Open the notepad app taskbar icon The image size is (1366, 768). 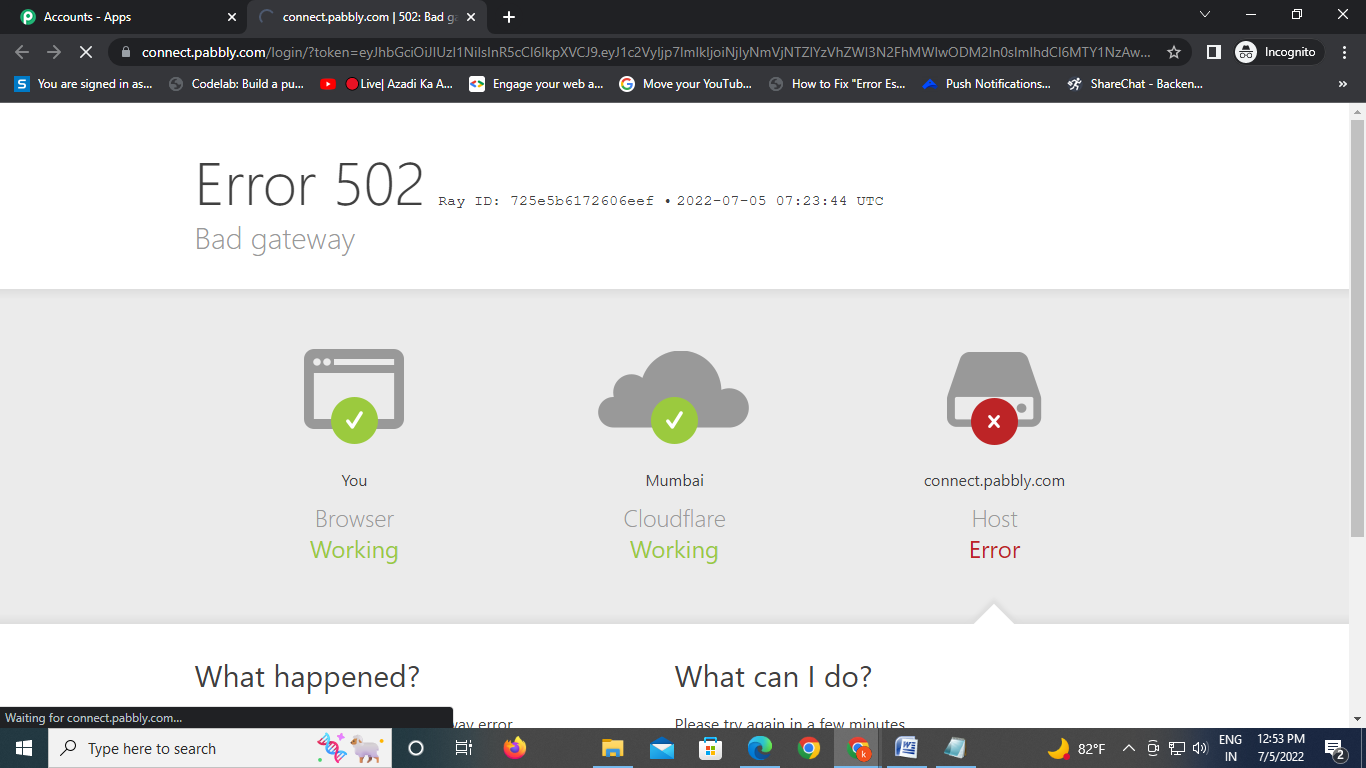[x=956, y=748]
